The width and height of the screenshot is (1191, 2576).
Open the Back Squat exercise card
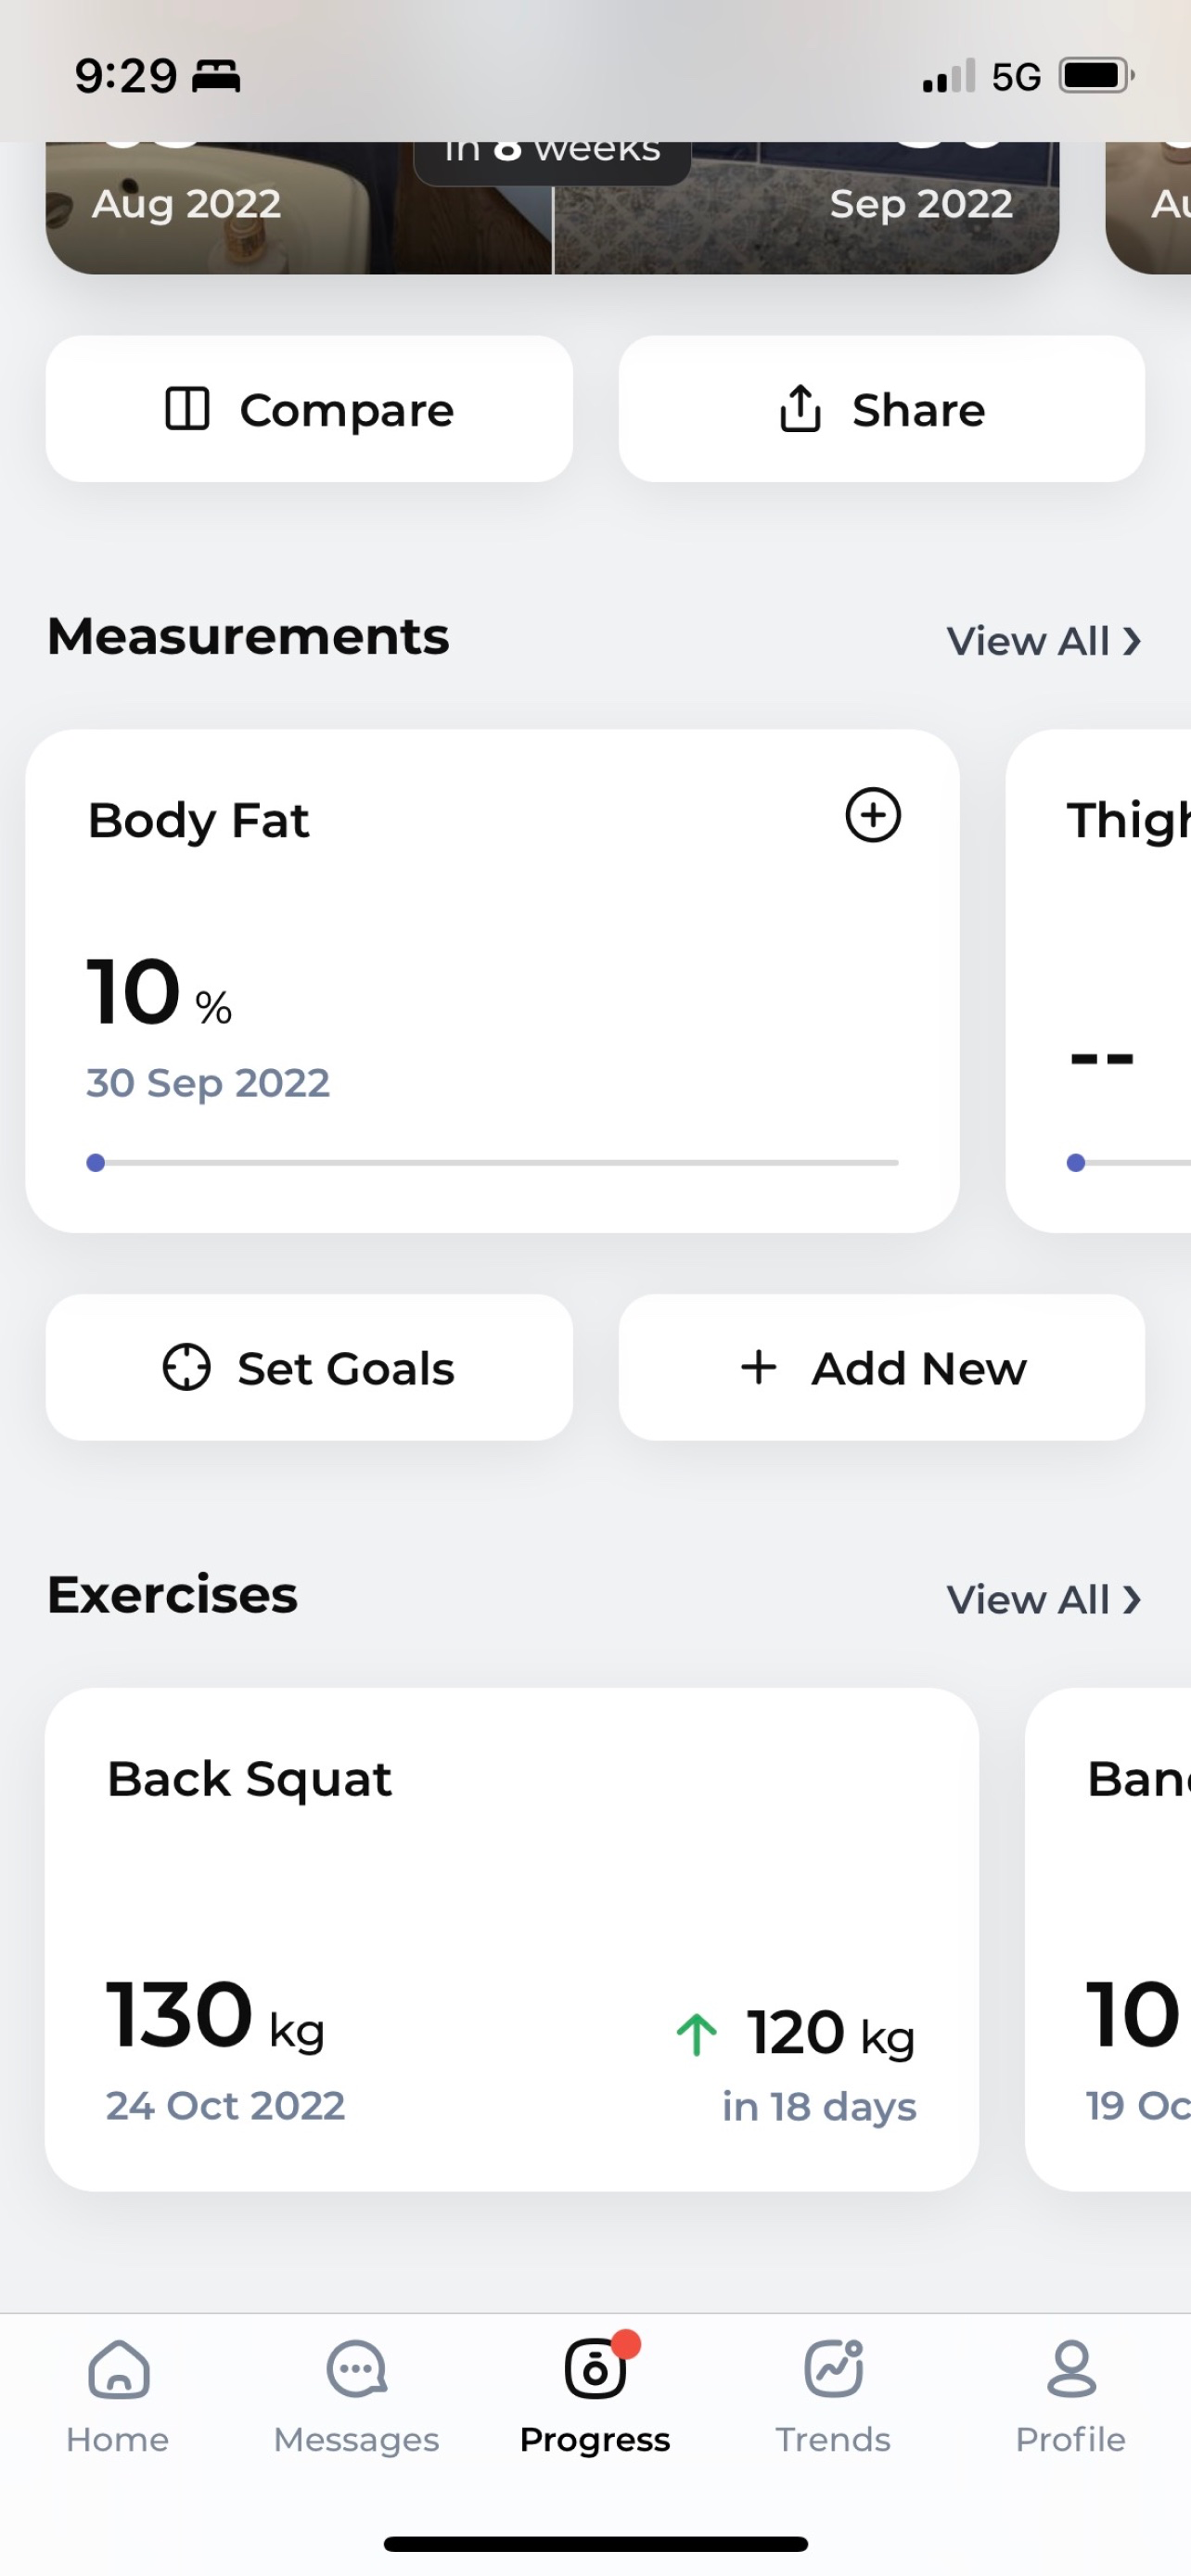pos(512,1939)
